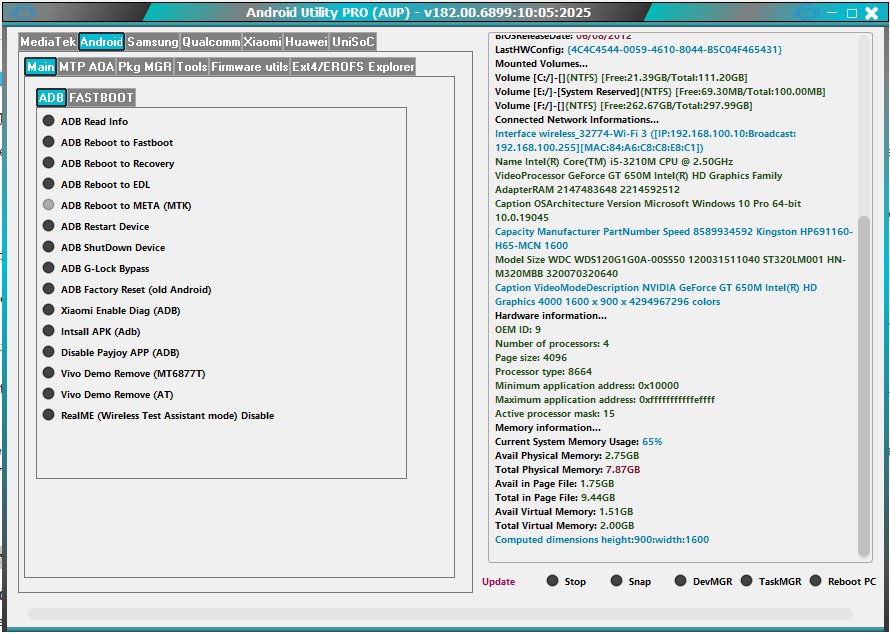This screenshot has width=890, height=633.
Task: Click 'Mounted Volumes...' heading
Action: (x=541, y=64)
